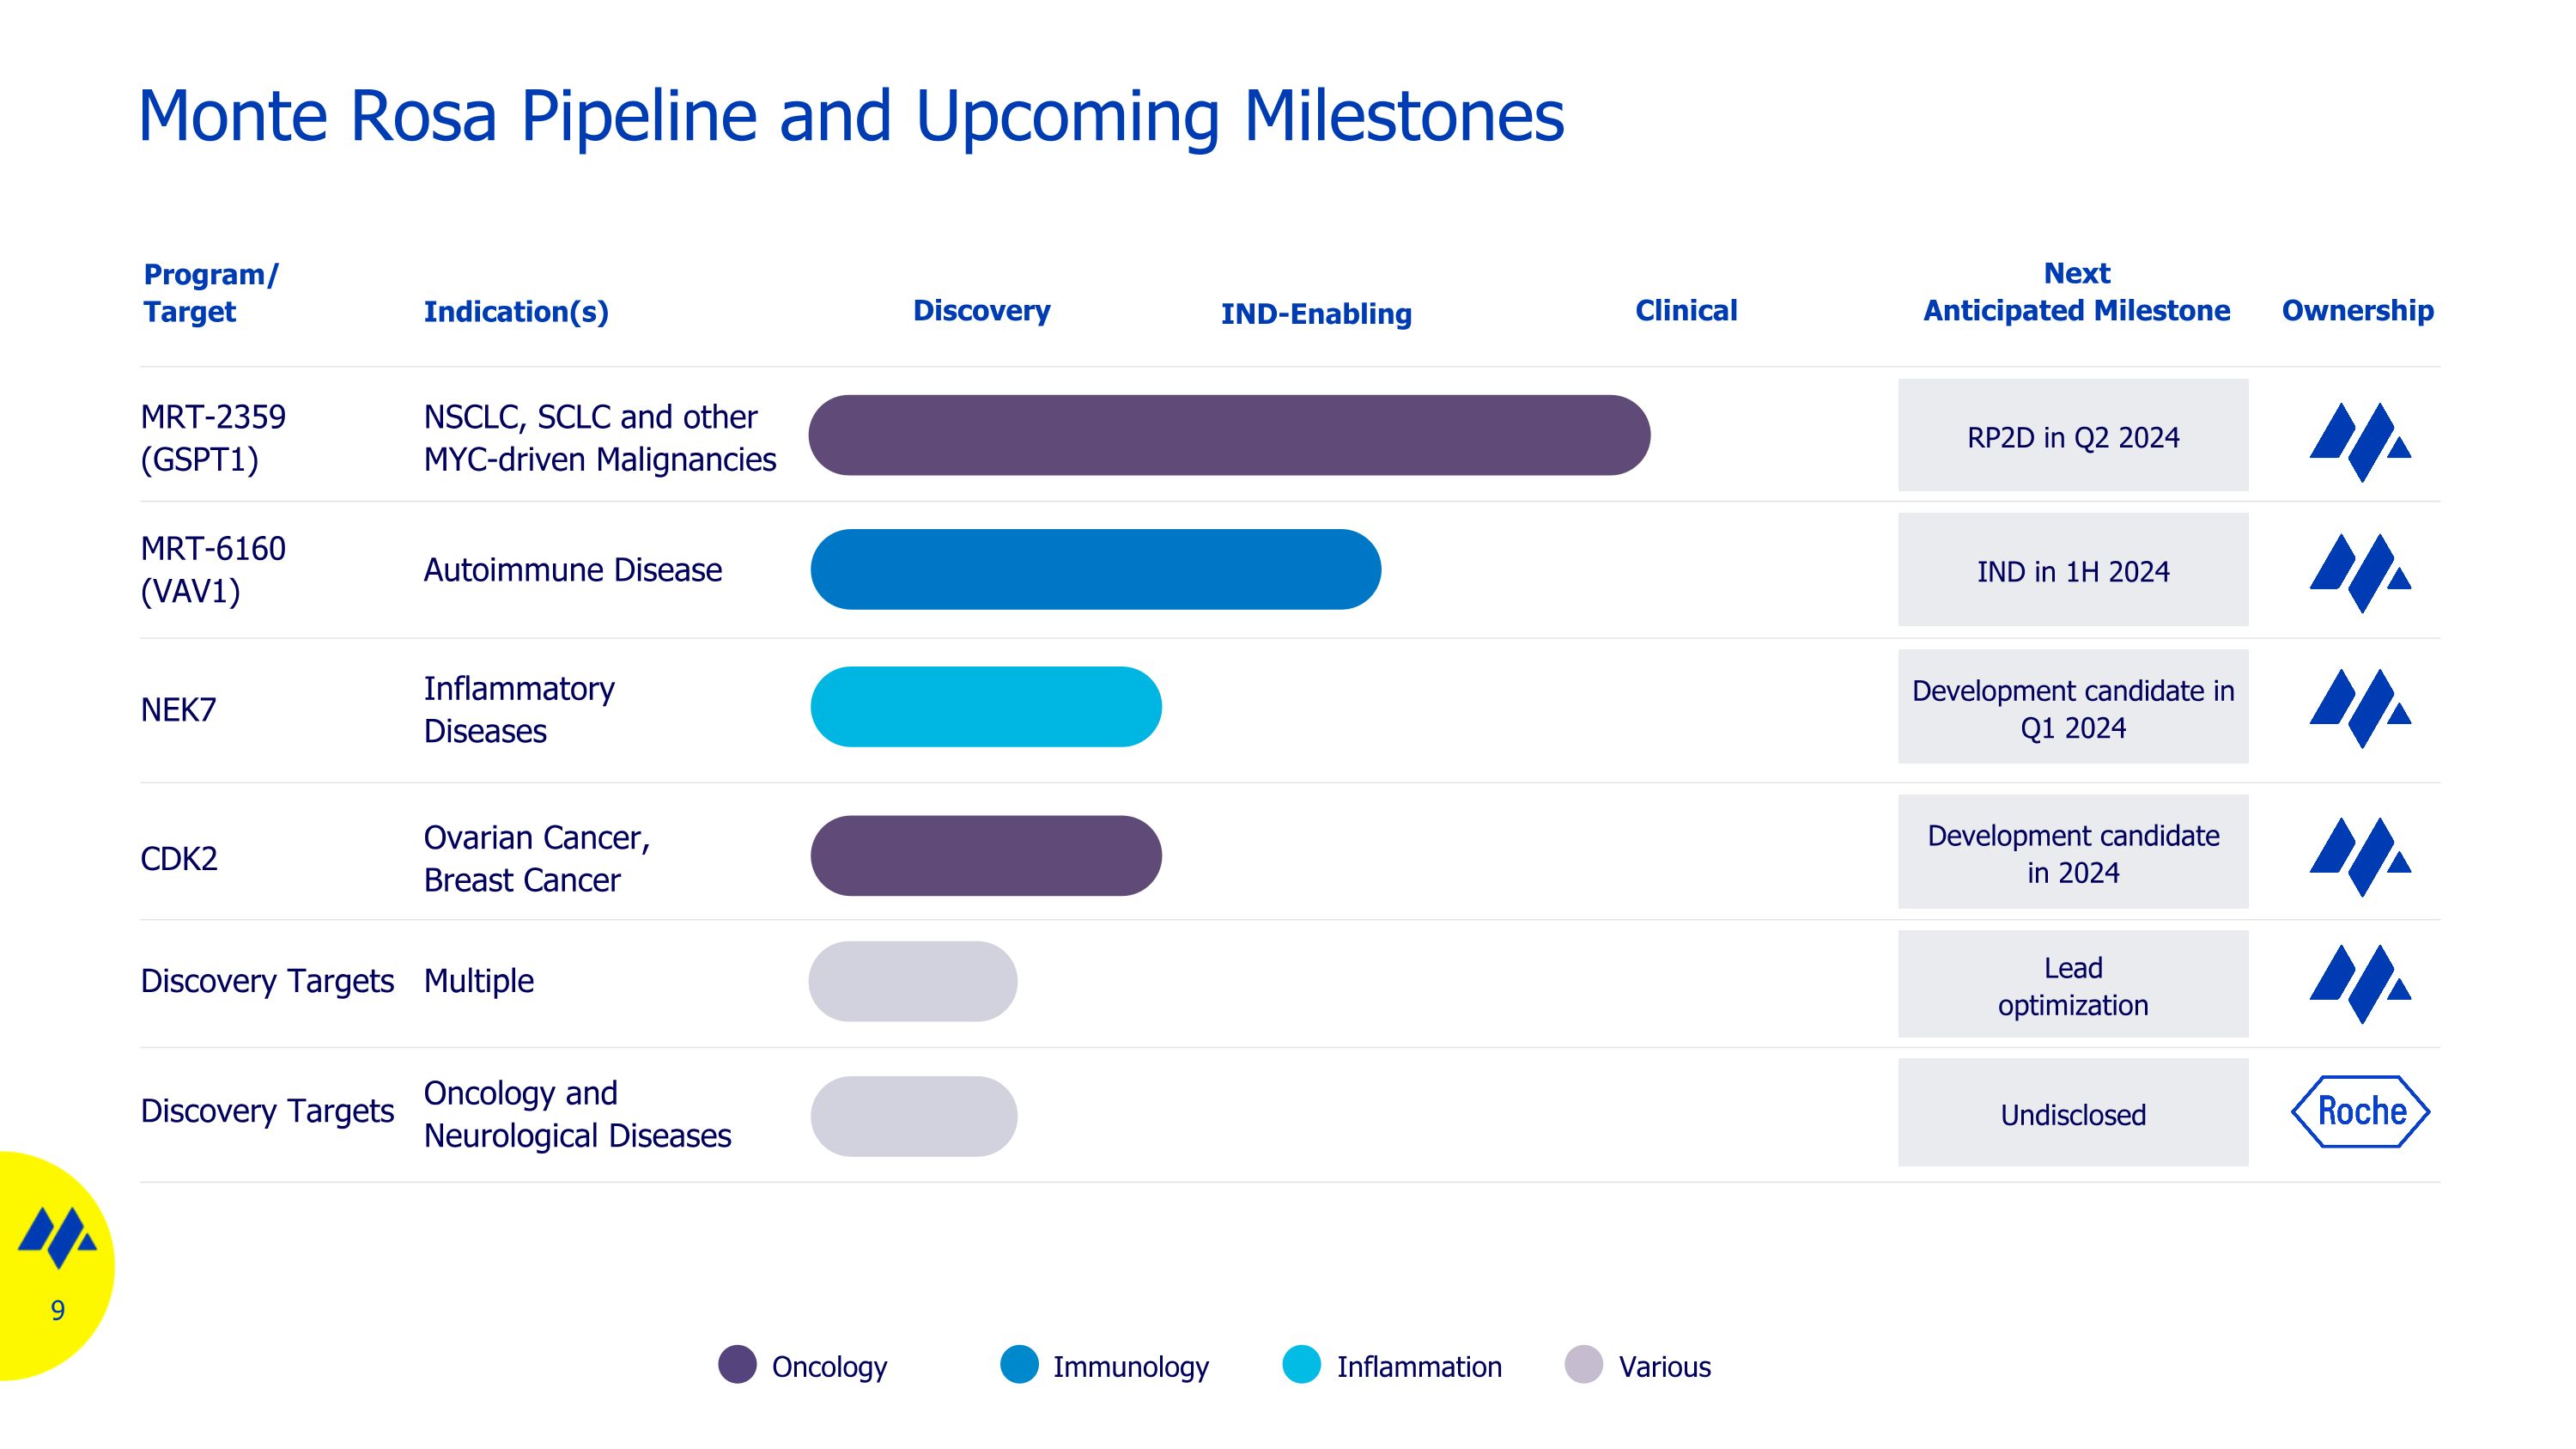Image resolution: width=2576 pixels, height=1449 pixels.
Task: Click the 'RP2D in Q2 2024' milestone box
Action: click(x=2072, y=436)
